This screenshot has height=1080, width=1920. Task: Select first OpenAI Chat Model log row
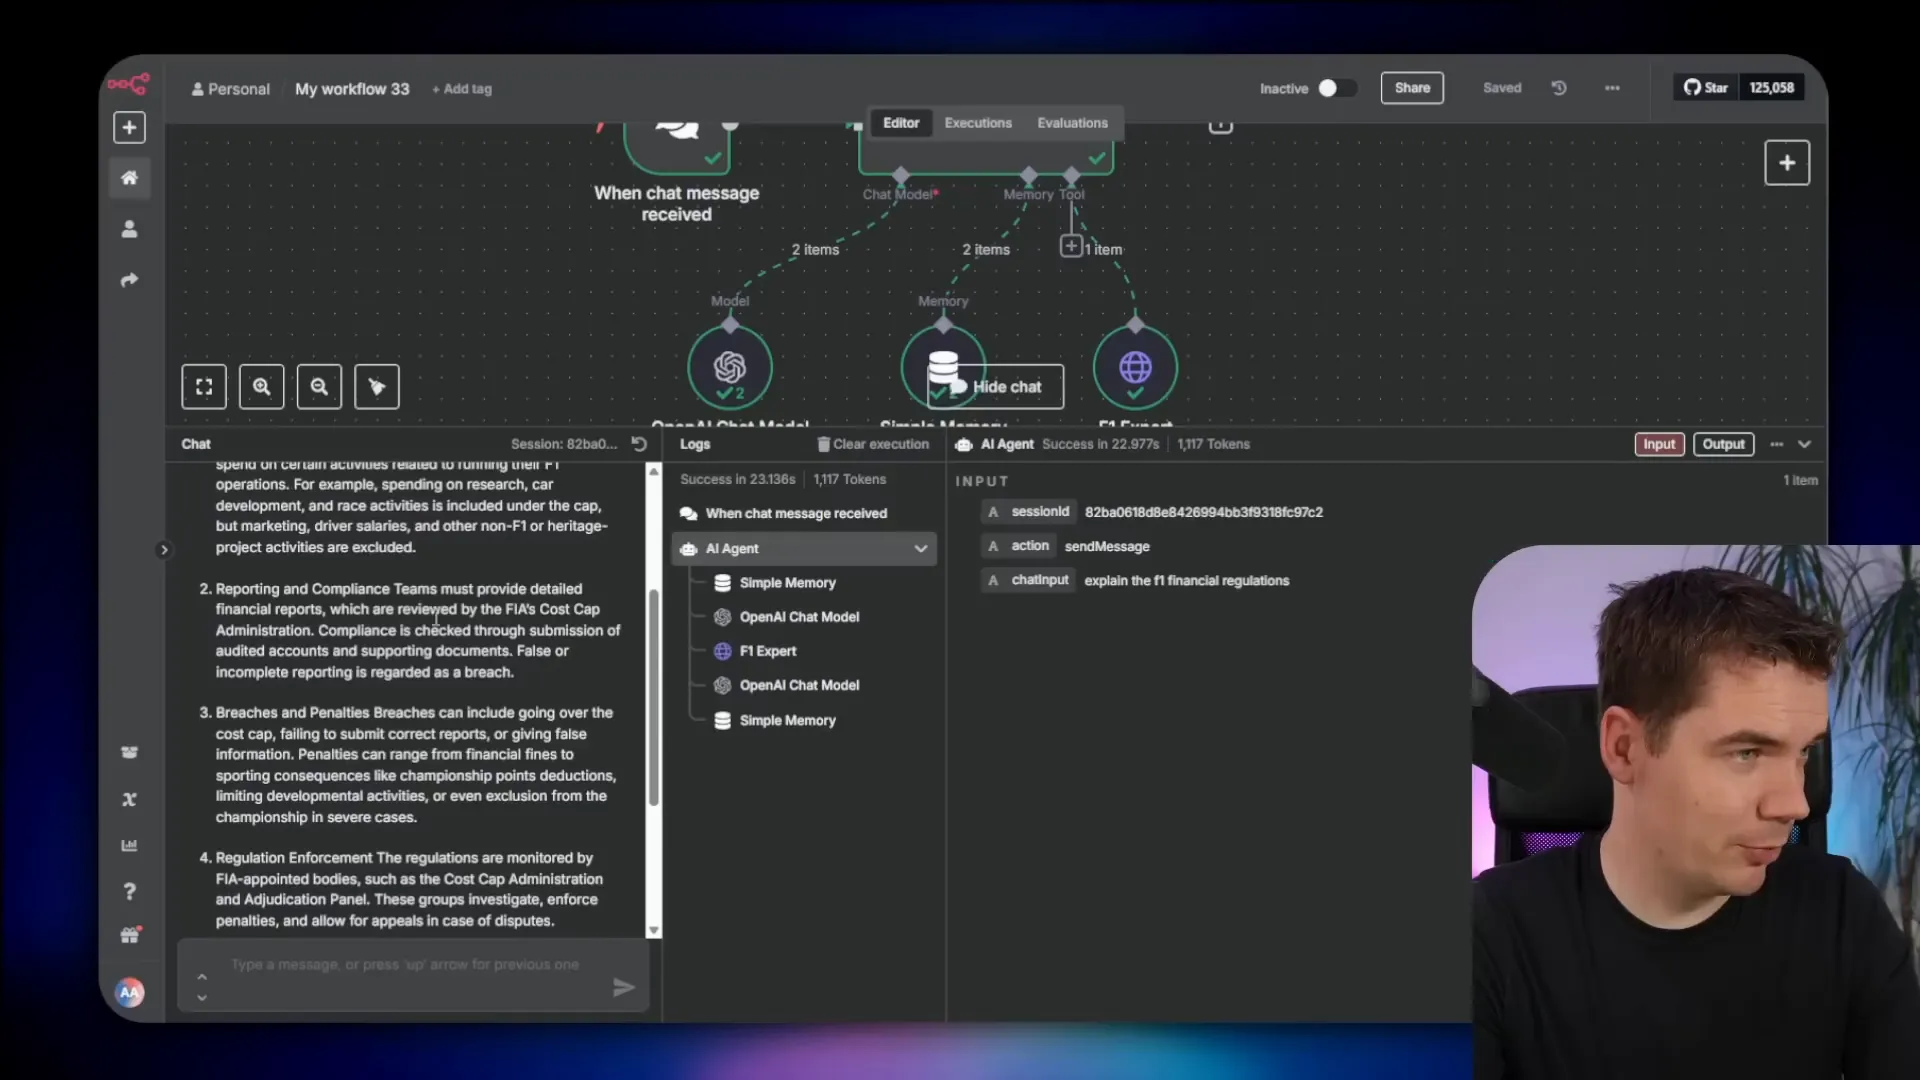(799, 617)
